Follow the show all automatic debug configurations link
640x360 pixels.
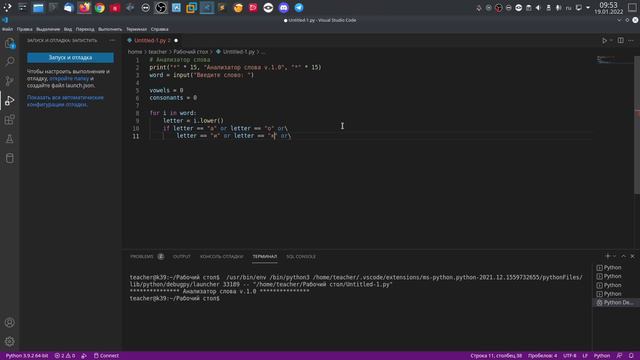(x=65, y=101)
